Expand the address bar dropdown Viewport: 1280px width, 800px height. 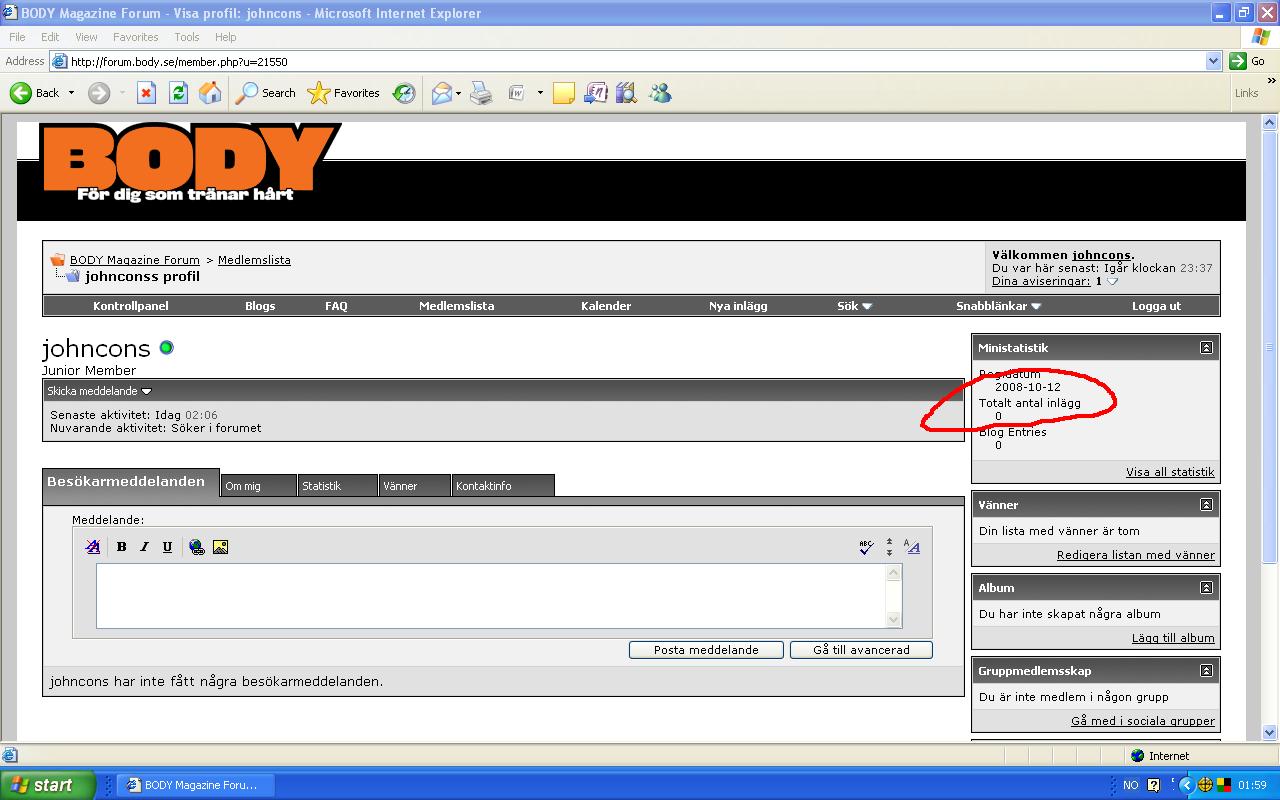(1213, 61)
